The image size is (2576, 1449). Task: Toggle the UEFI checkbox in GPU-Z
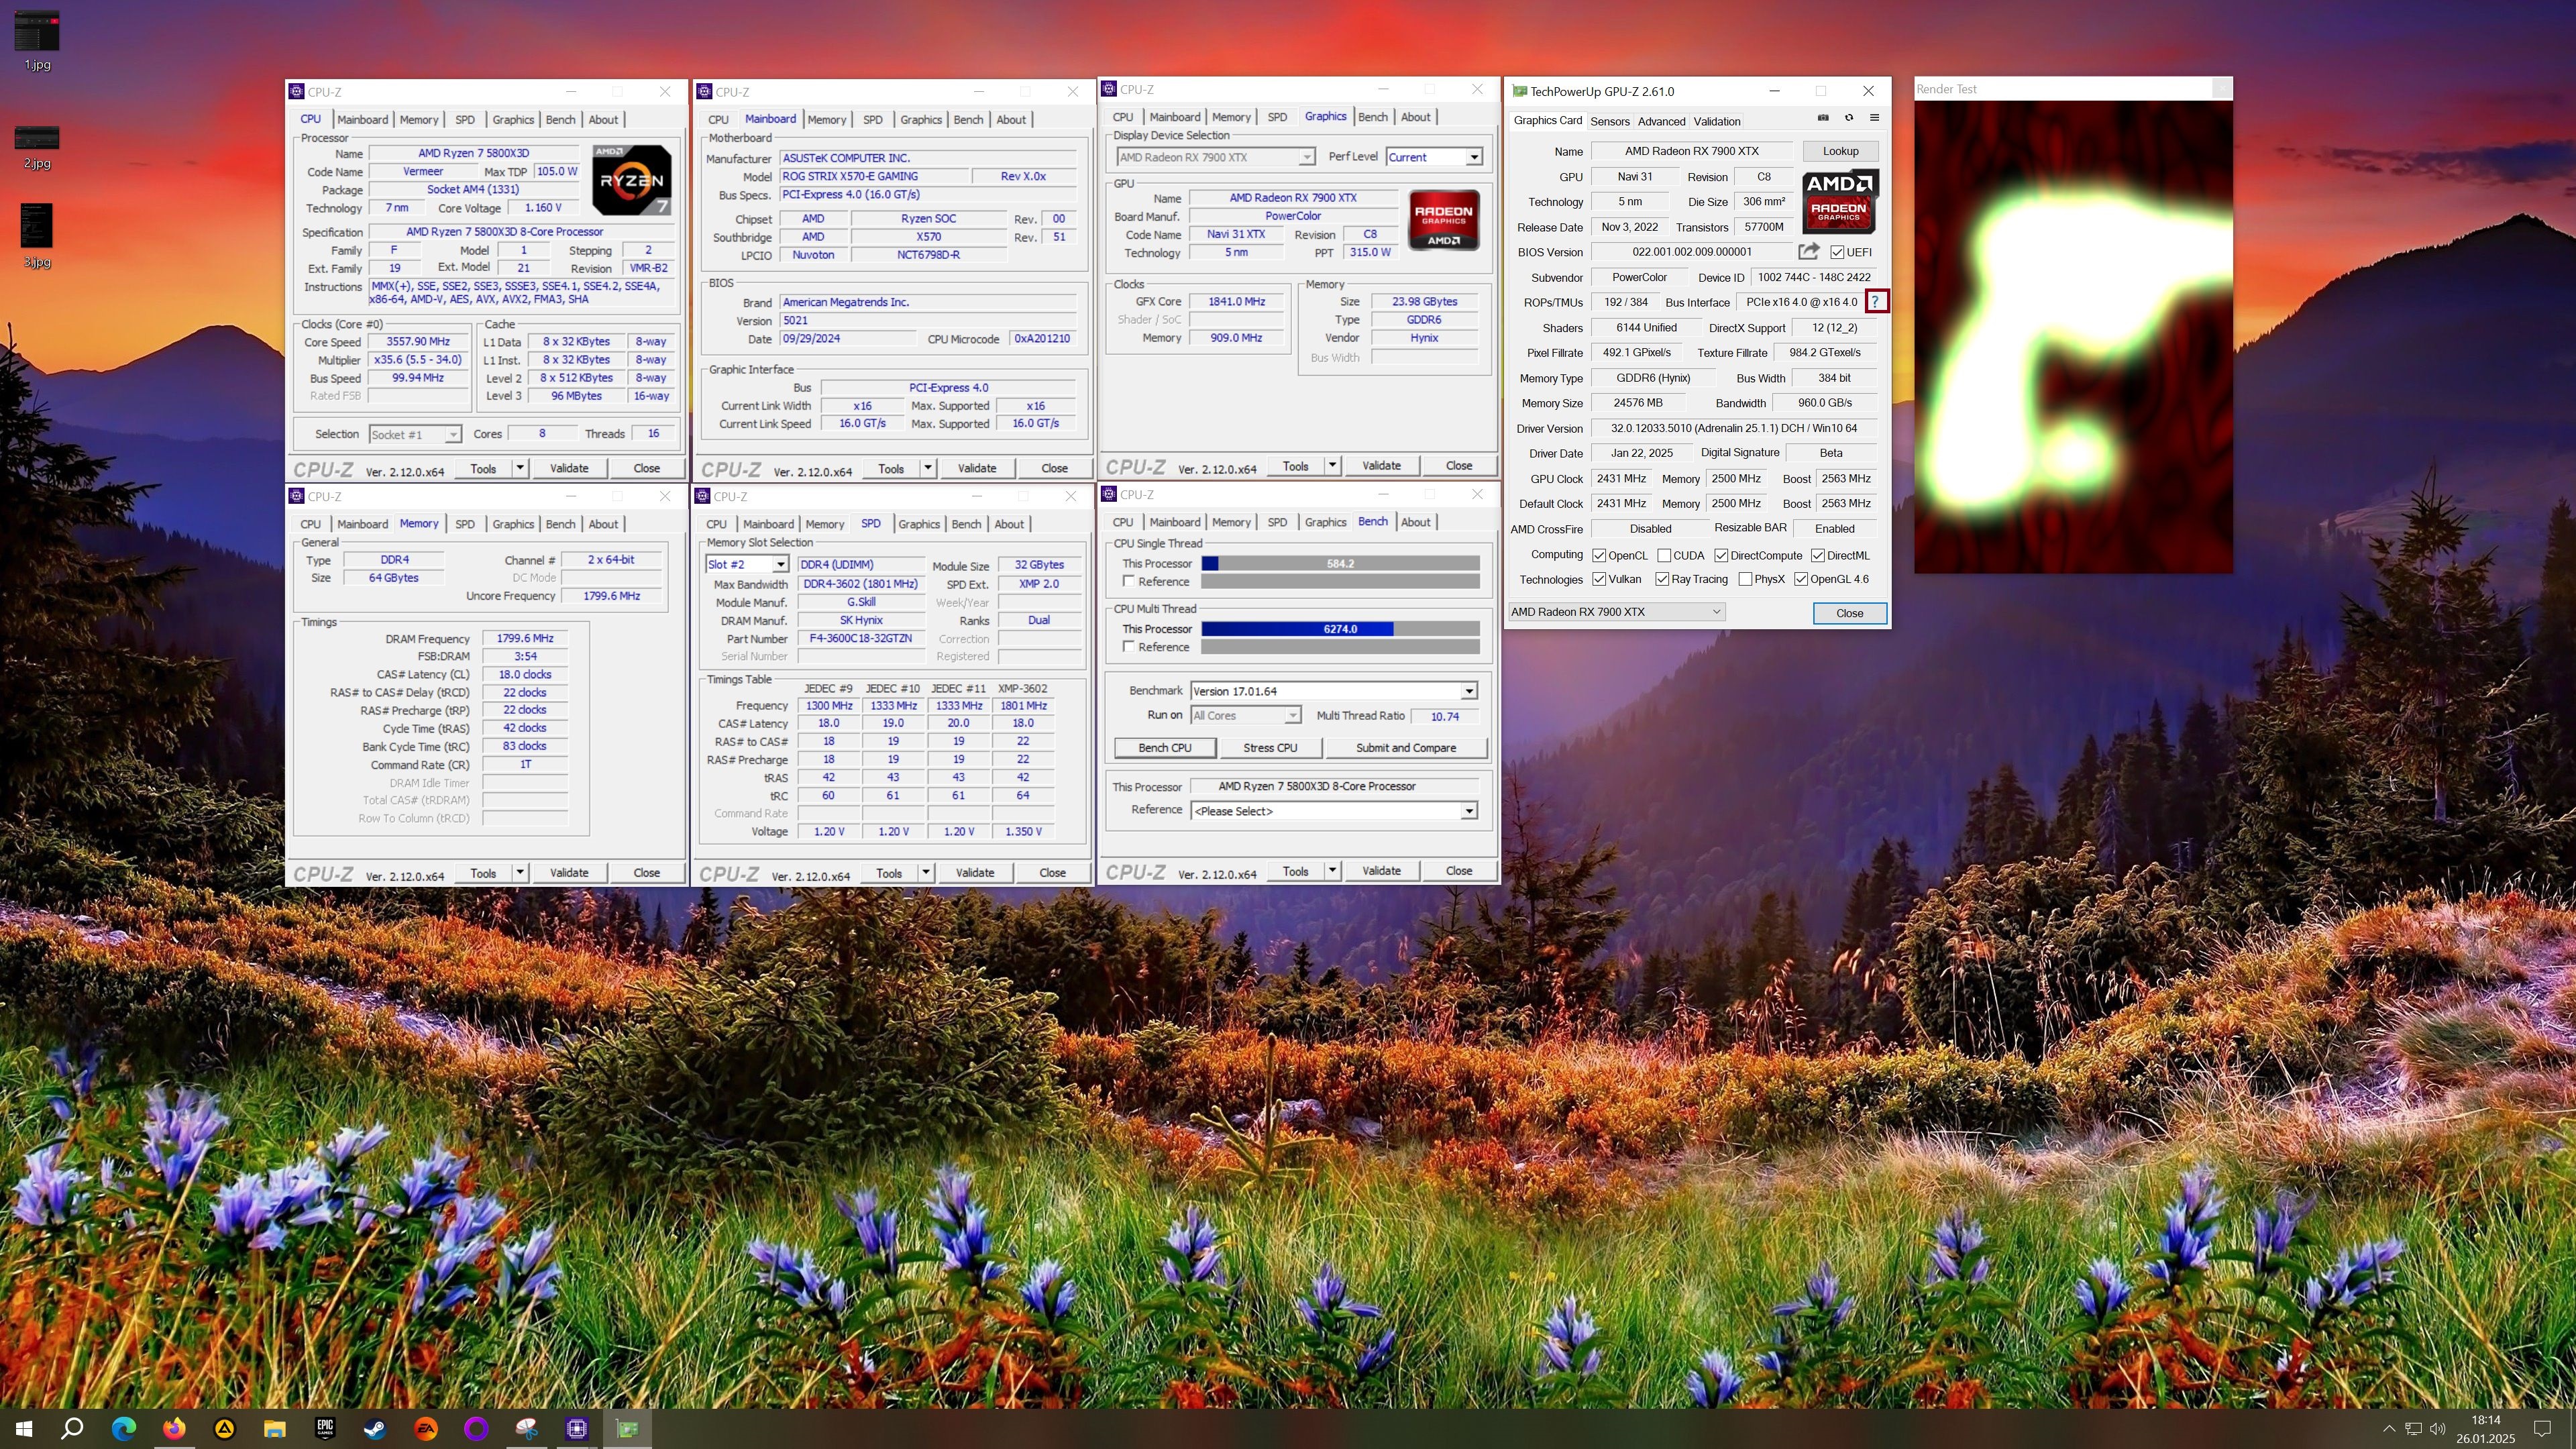tap(1837, 252)
